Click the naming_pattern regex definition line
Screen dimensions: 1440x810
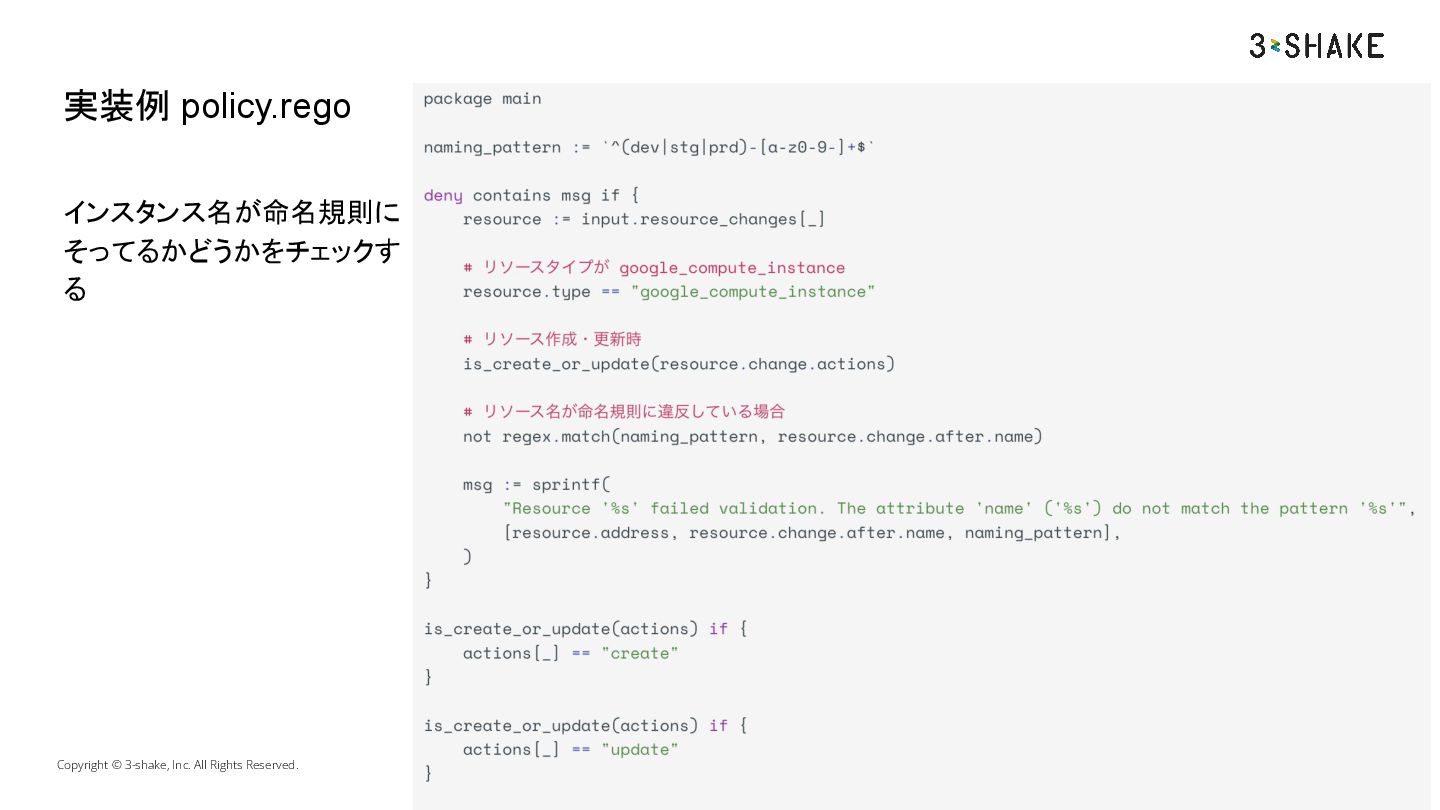[649, 147]
